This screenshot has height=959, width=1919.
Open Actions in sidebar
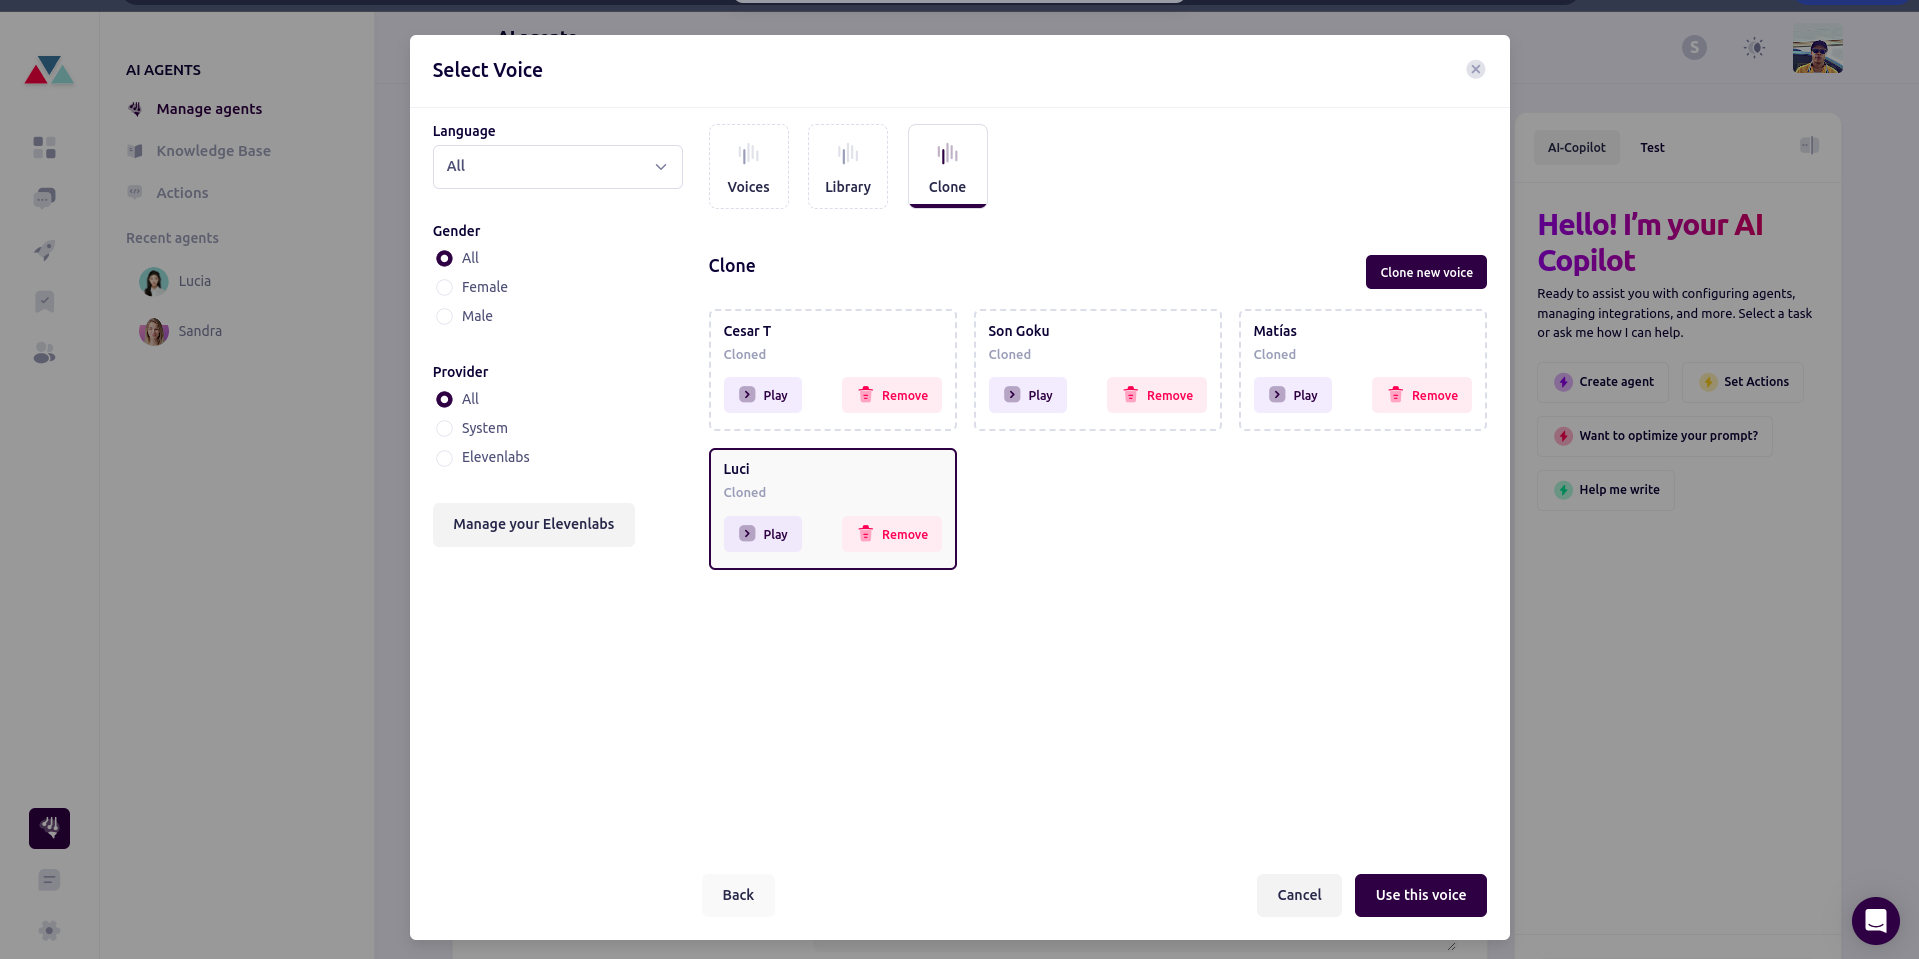182,193
